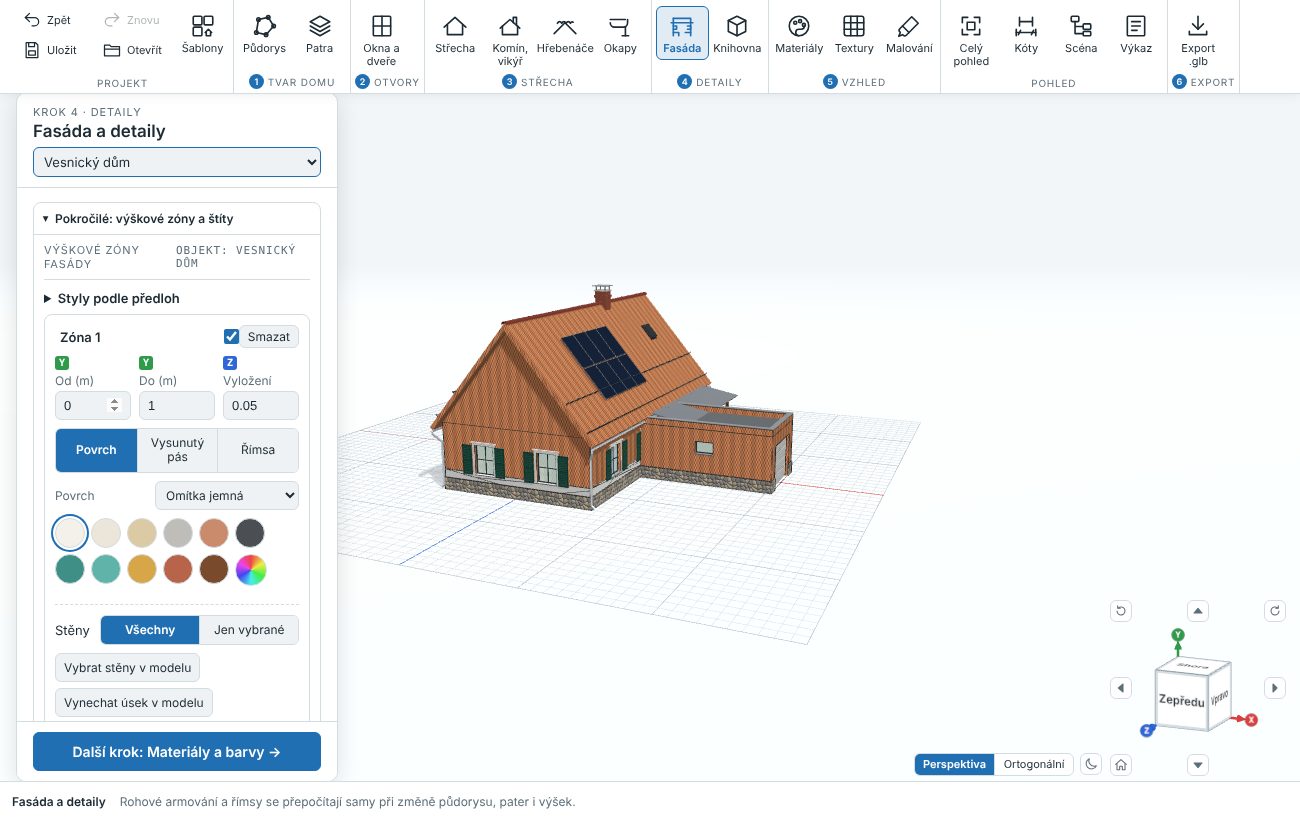The height and width of the screenshot is (820, 1300).
Task: Toggle the moon night mode icon
Action: click(1092, 765)
